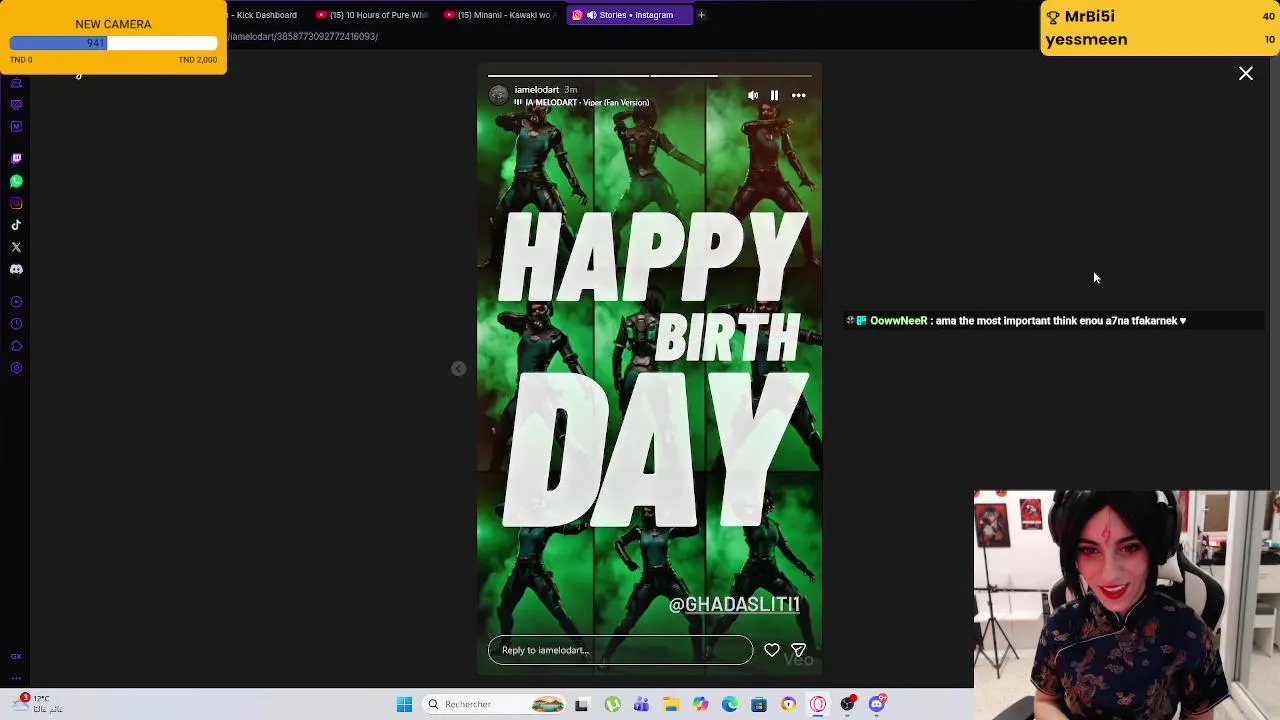Open the Task View taskbar icon
Viewport: 1280px width, 720px height.
tap(582, 705)
